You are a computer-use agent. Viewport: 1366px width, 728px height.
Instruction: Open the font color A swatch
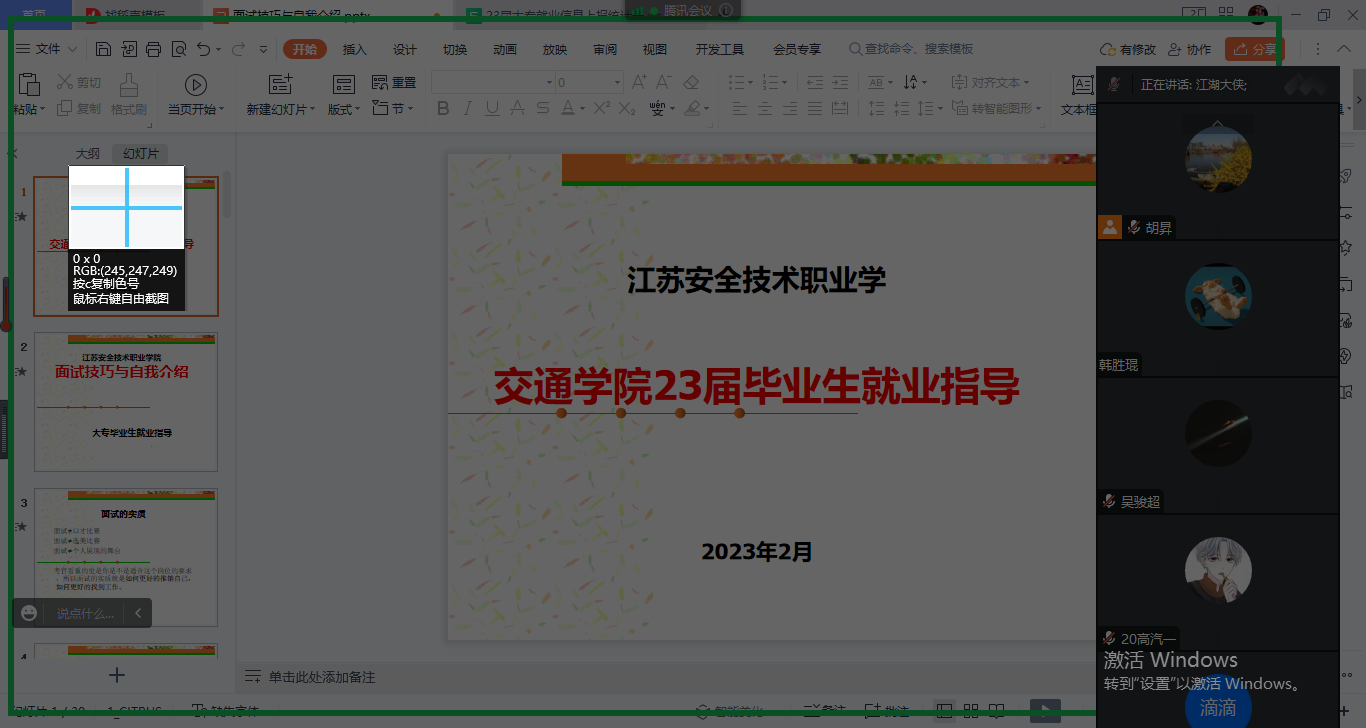point(567,108)
